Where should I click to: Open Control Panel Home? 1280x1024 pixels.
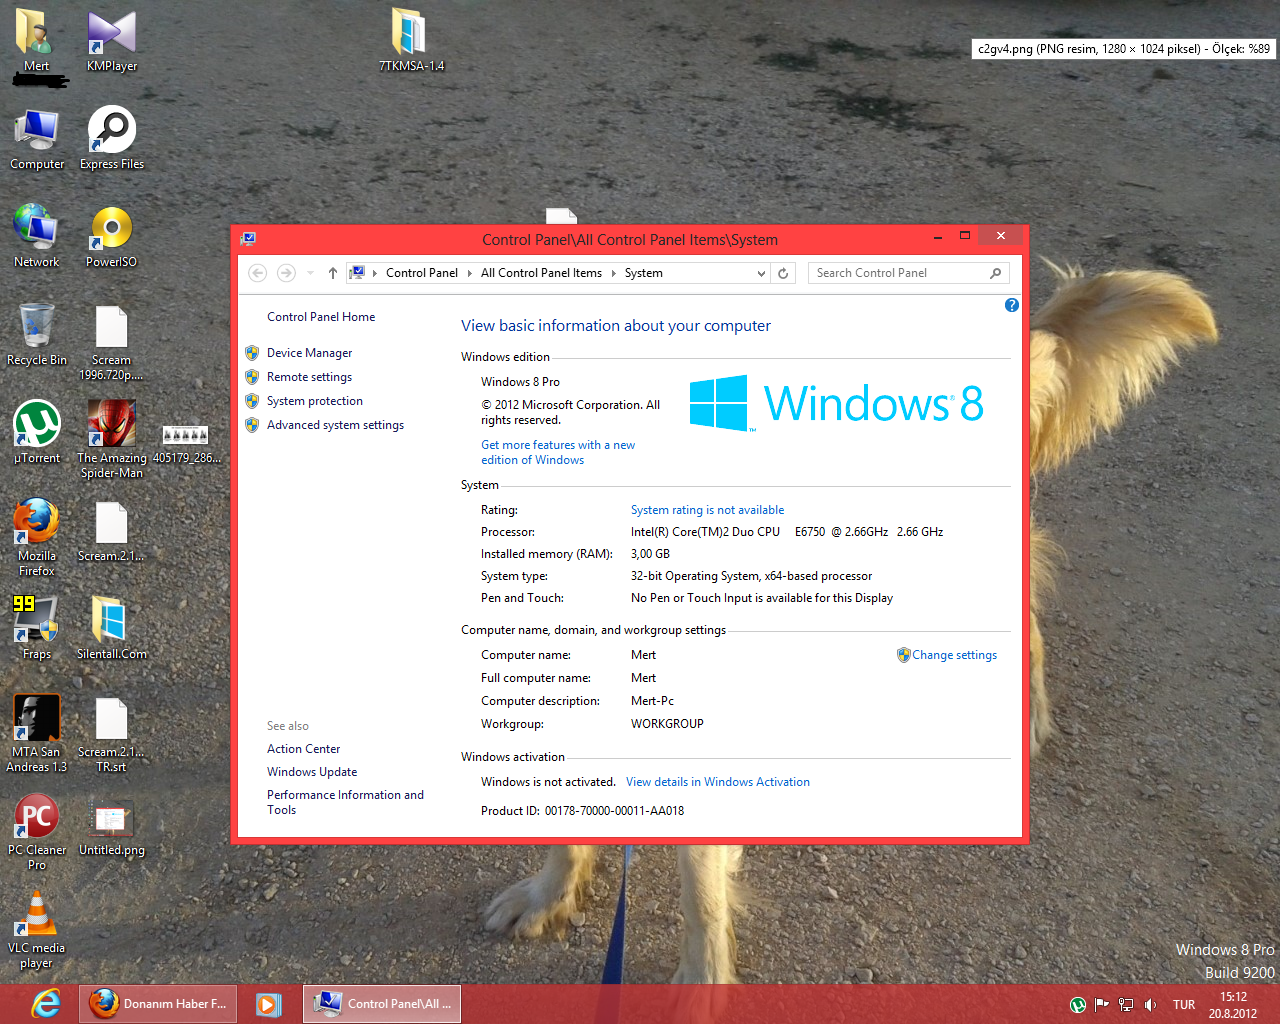point(321,317)
